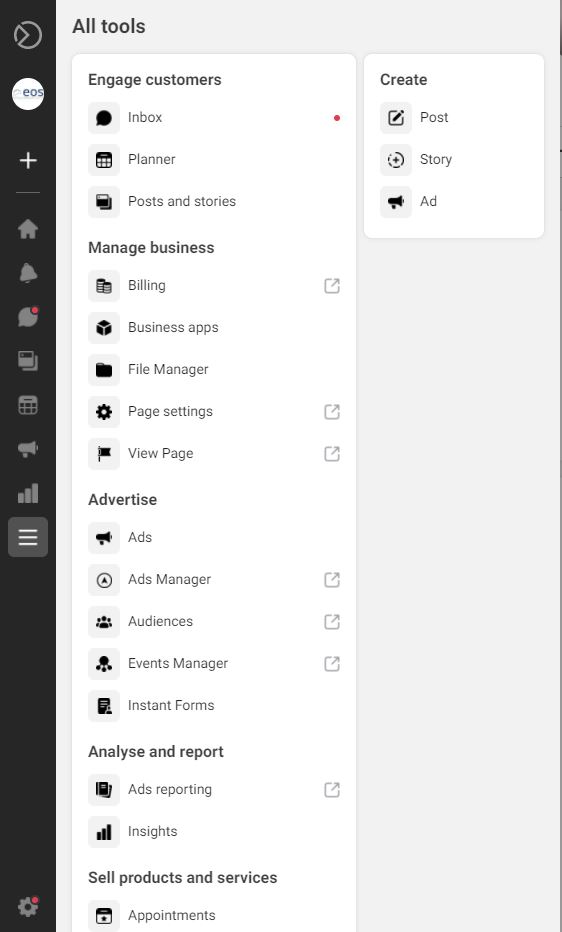
Task: Open the Home icon in sidebar
Action: click(28, 229)
